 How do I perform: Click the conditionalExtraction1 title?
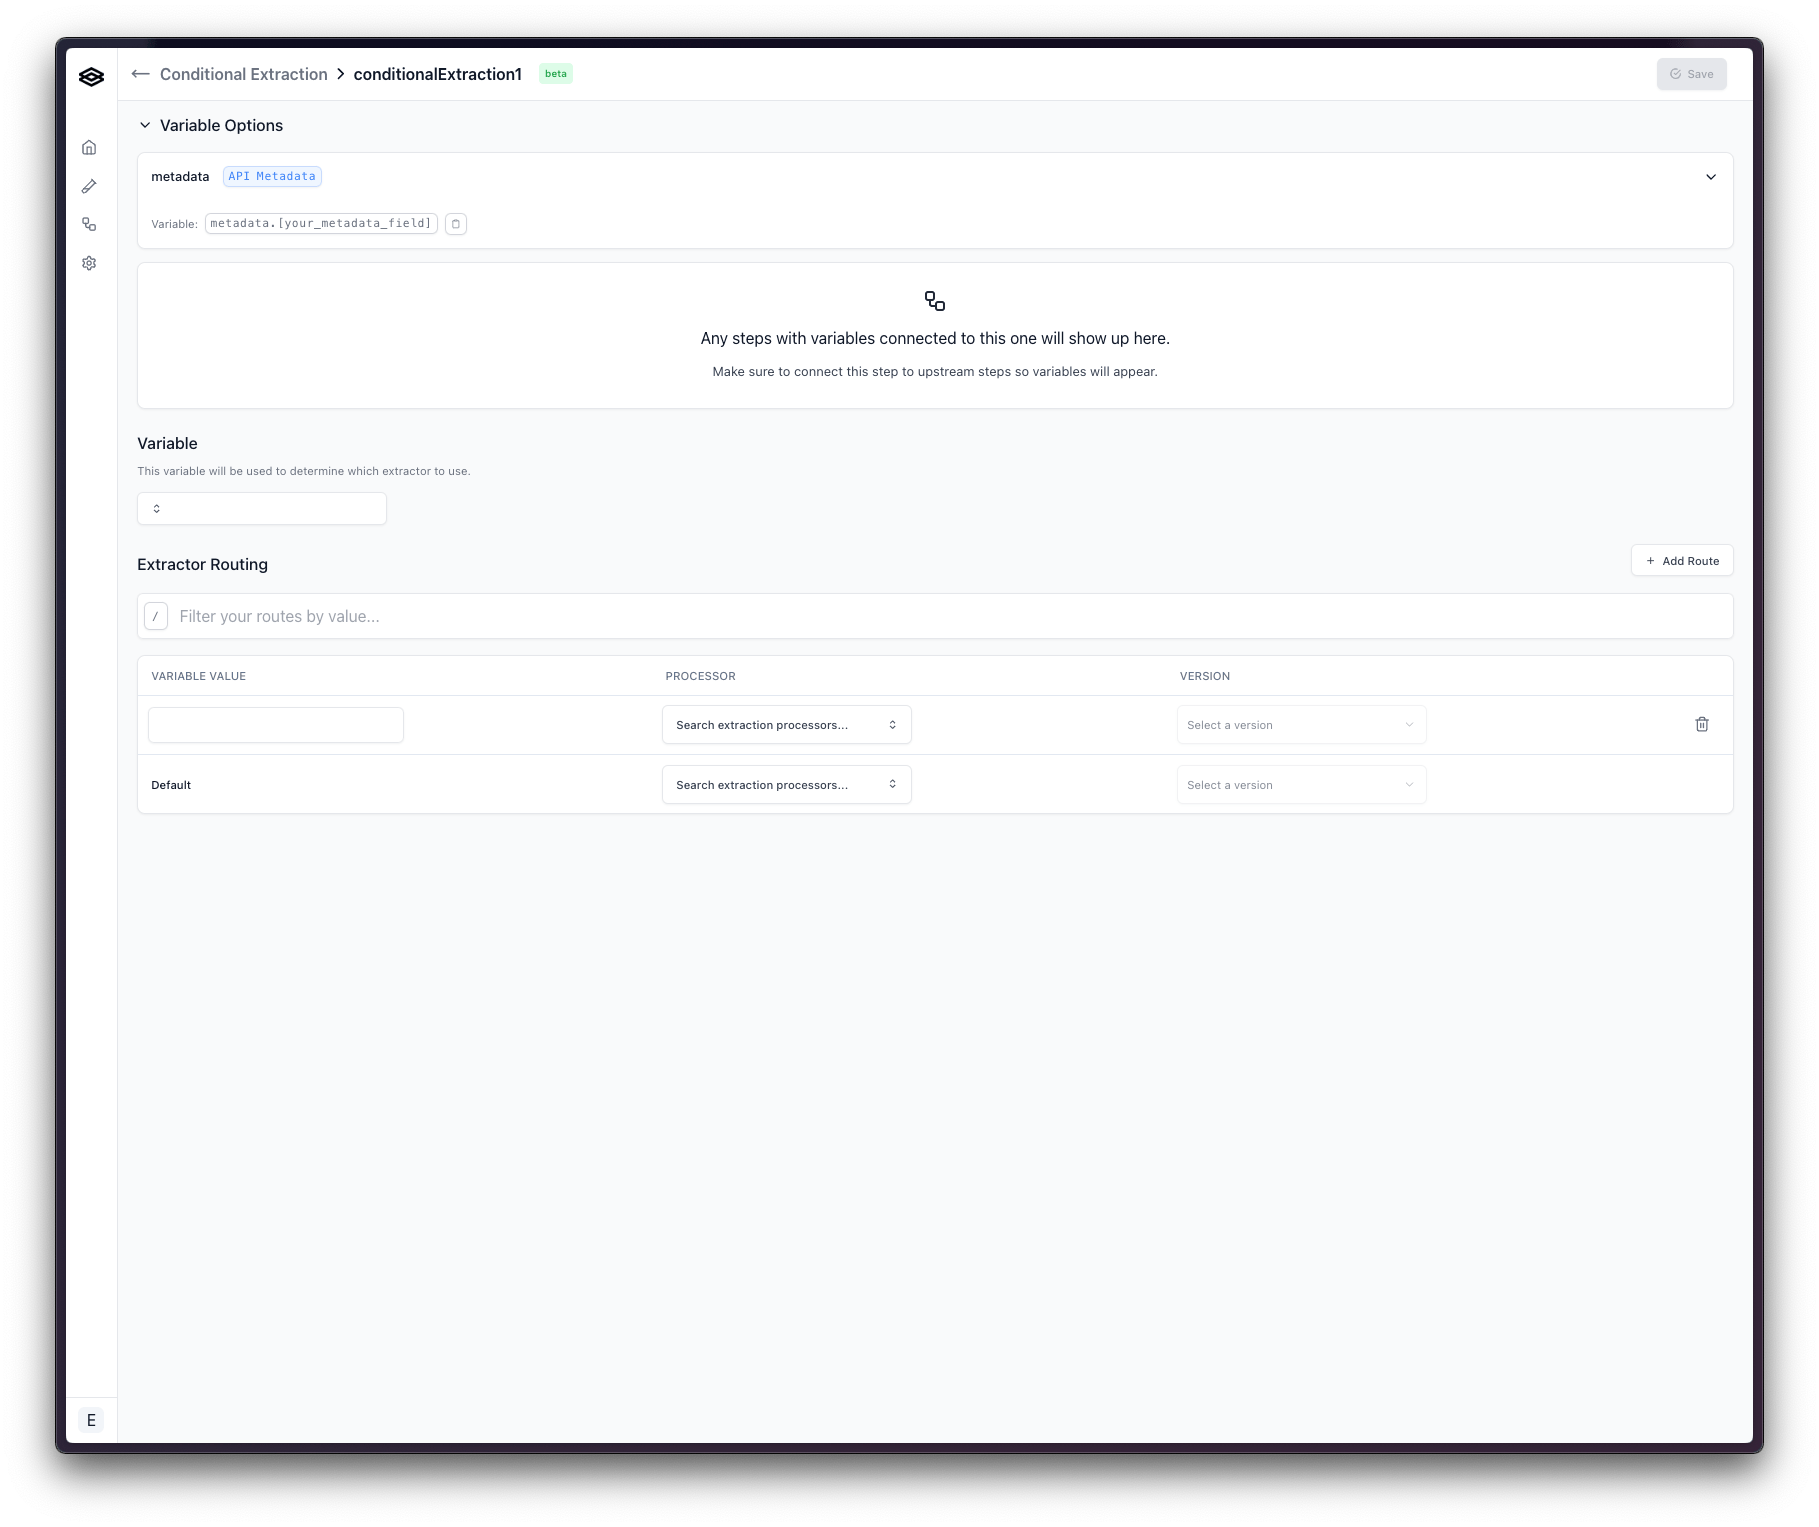(438, 74)
